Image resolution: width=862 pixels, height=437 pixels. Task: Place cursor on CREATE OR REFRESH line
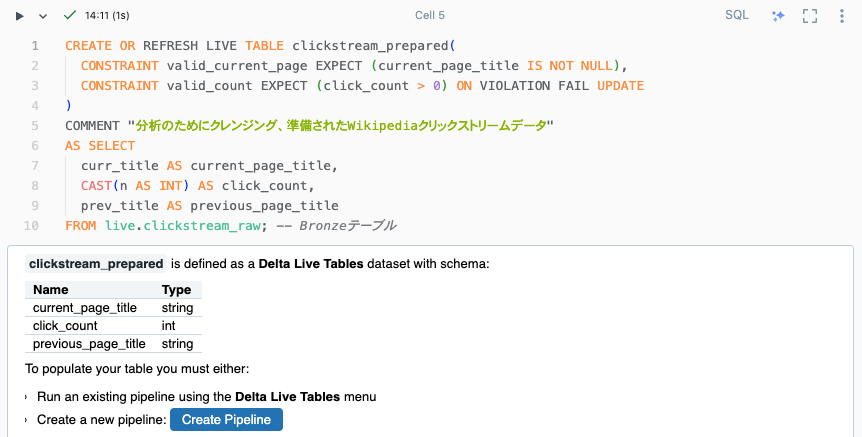point(260,46)
